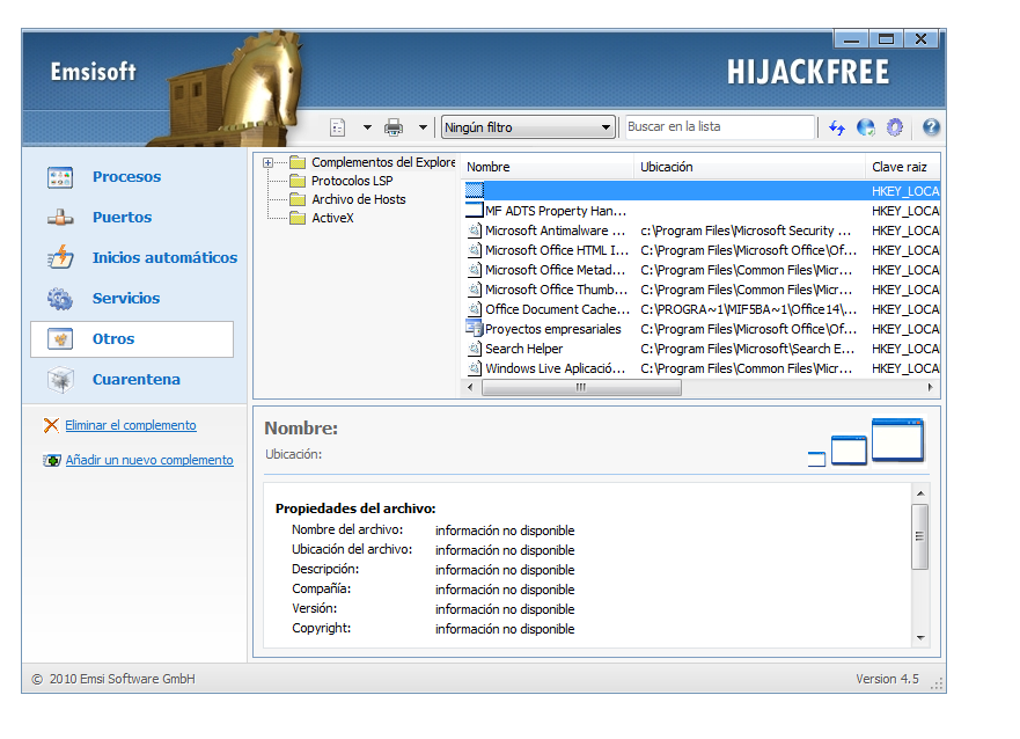This screenshot has width=1020, height=739.
Task: Expand Complementos del Explorer tree node
Action: 268,163
